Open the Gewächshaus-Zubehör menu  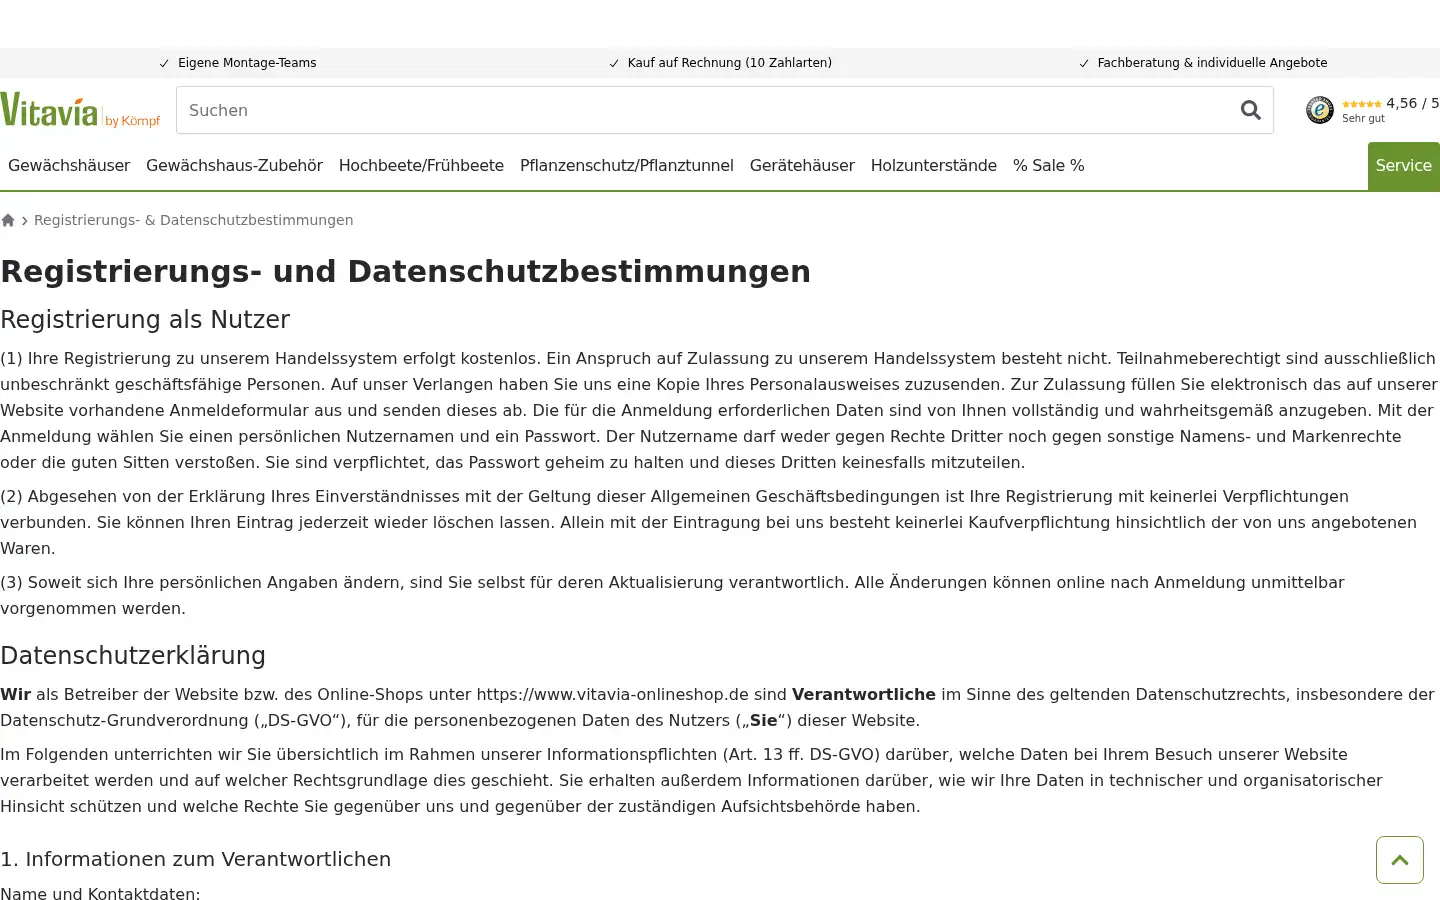[x=234, y=166]
